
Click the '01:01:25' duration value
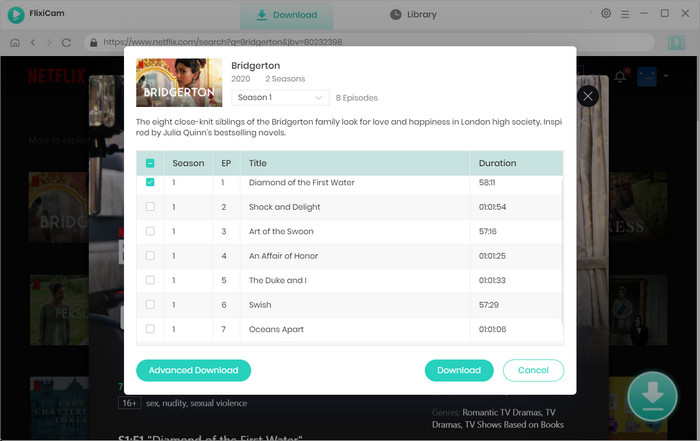pos(492,256)
